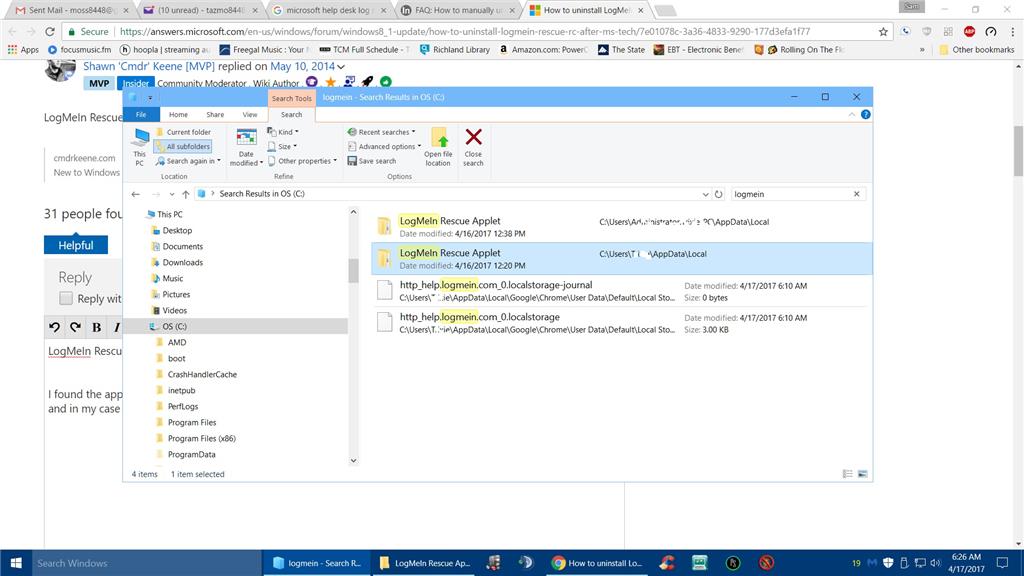Go back in Explorer navigation

point(135,194)
